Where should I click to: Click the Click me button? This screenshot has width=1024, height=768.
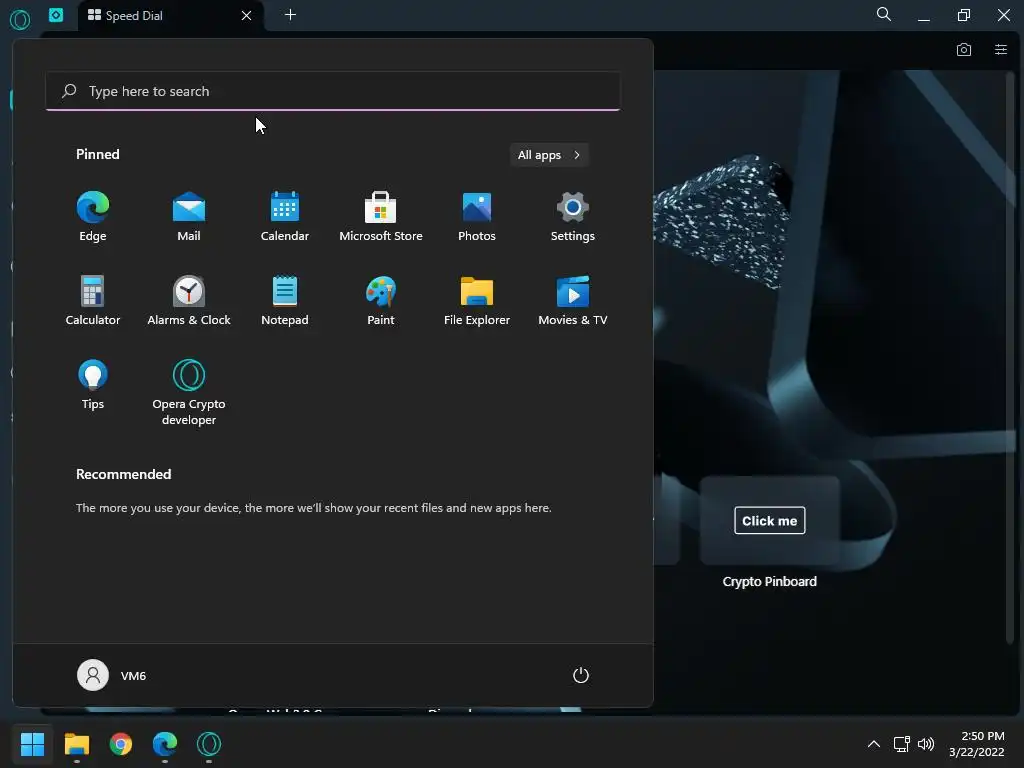769,520
